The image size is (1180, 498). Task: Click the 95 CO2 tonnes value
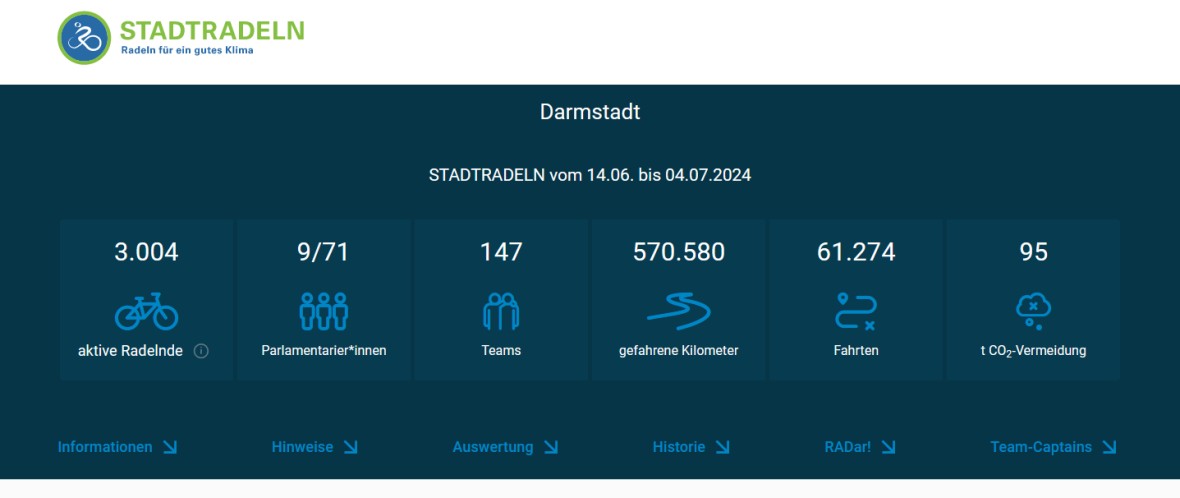pyautogui.click(x=1033, y=252)
